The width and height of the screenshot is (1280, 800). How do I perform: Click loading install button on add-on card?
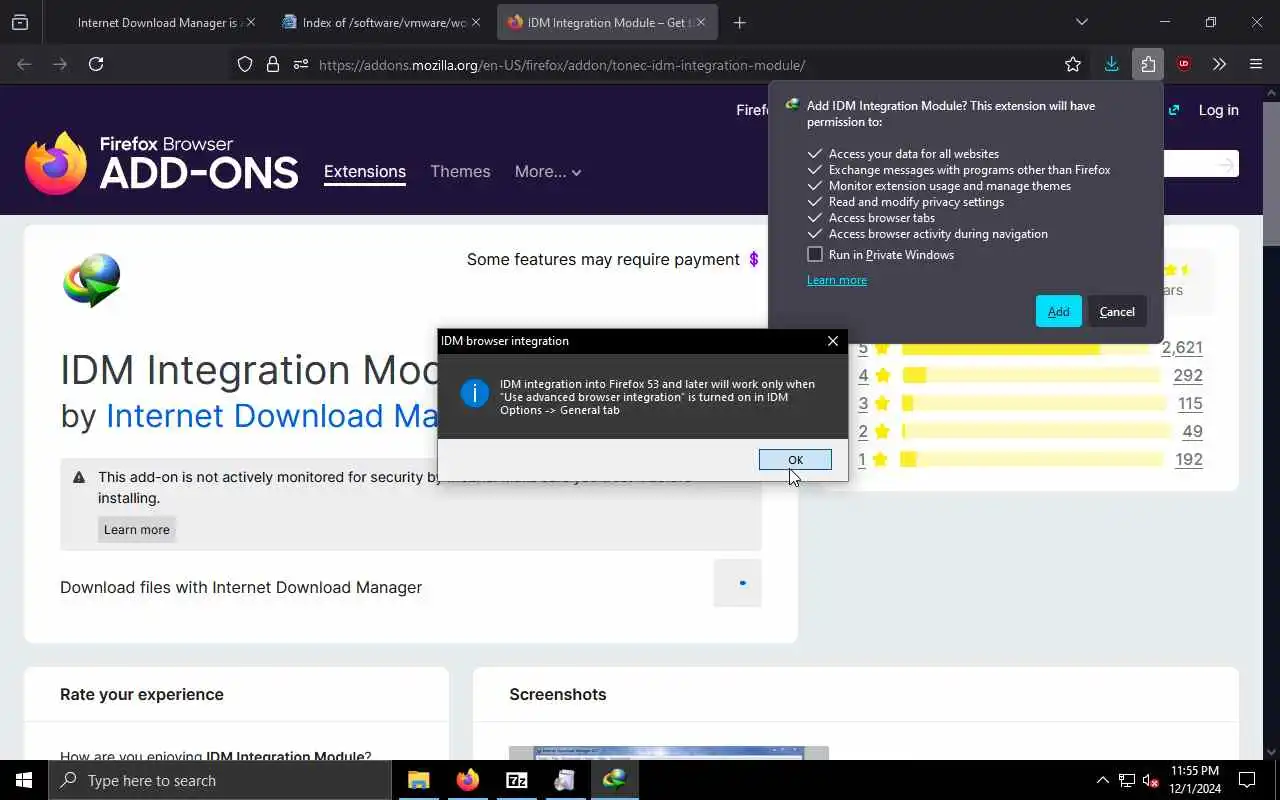(738, 583)
